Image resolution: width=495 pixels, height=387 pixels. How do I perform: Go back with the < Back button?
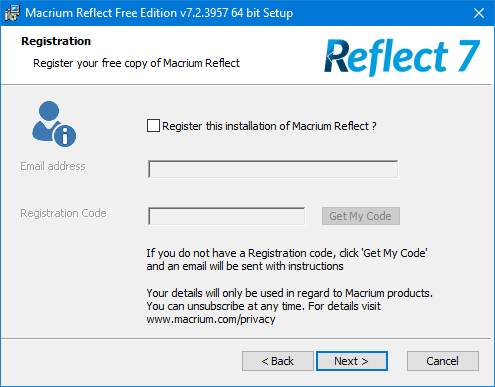tap(278, 361)
